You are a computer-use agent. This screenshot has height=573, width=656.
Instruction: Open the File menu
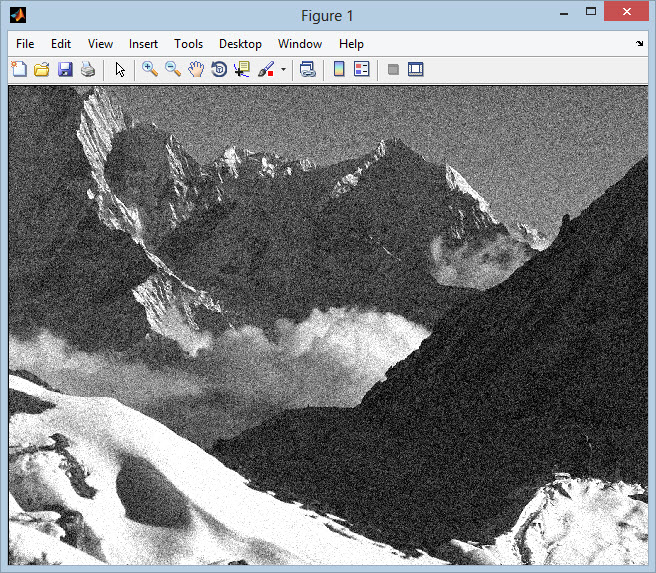coord(25,44)
